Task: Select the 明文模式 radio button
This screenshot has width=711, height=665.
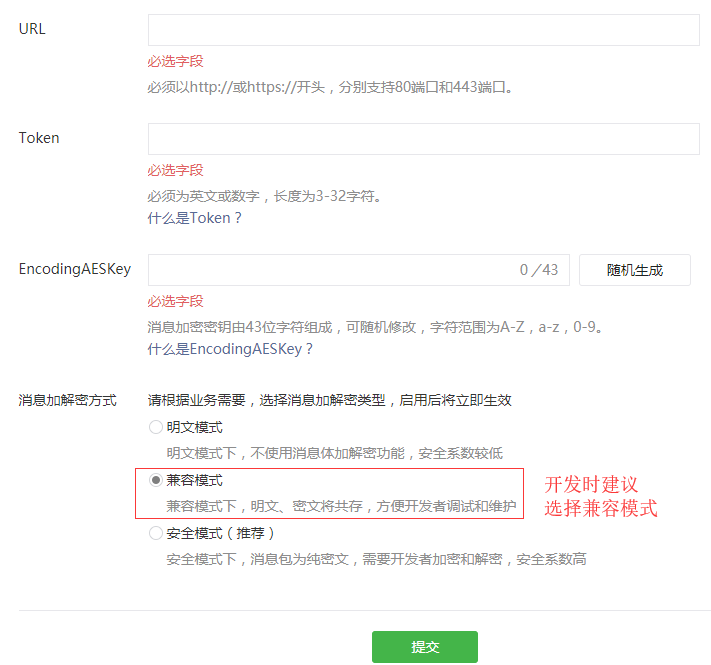Action: click(155, 427)
